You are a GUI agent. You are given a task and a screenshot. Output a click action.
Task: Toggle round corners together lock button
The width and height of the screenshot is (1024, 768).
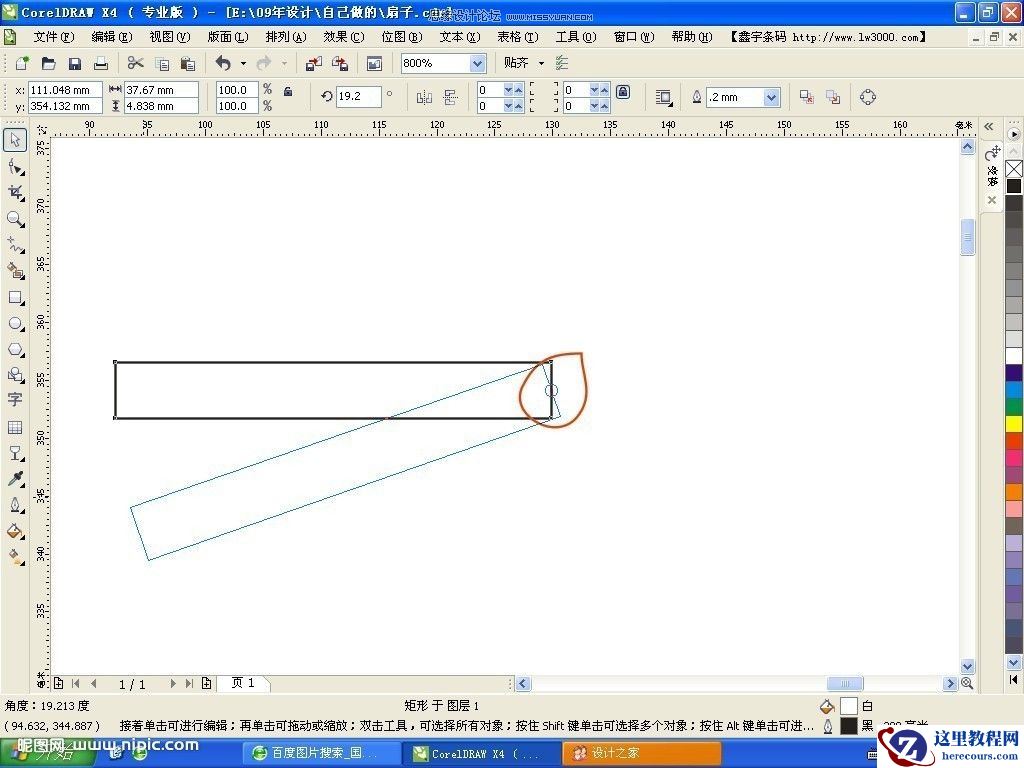click(x=623, y=91)
